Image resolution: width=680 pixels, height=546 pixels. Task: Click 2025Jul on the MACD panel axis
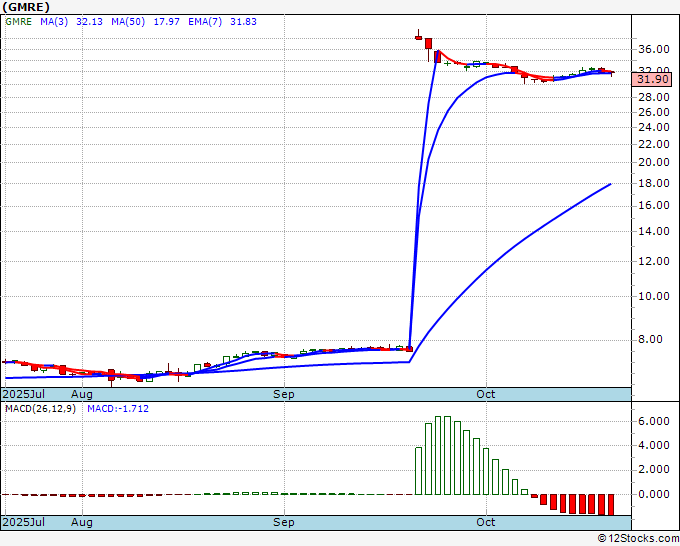tap(23, 522)
